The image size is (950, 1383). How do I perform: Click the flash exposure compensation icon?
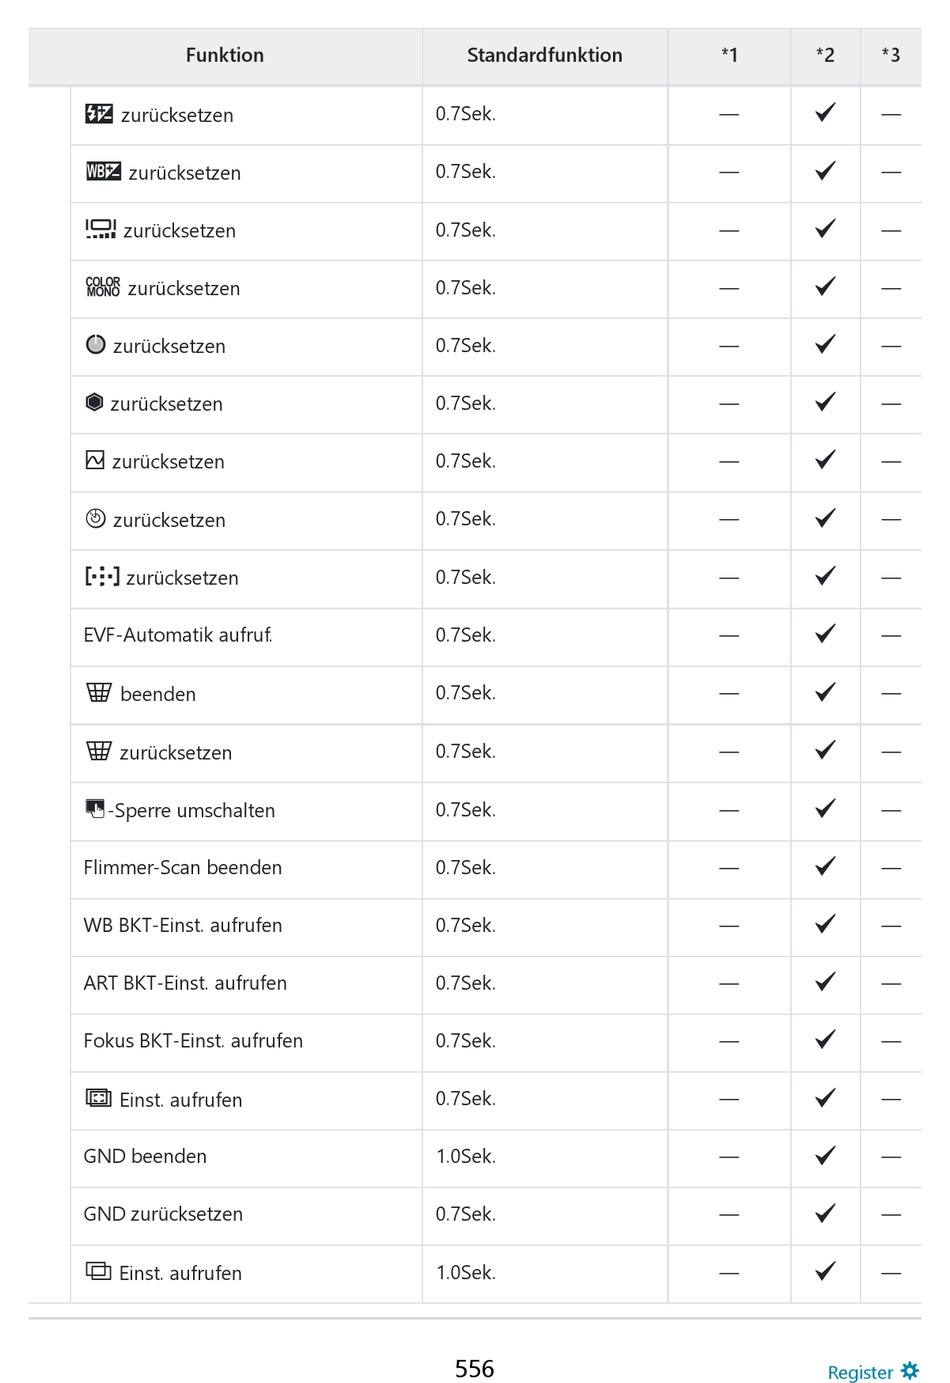tap(99, 114)
